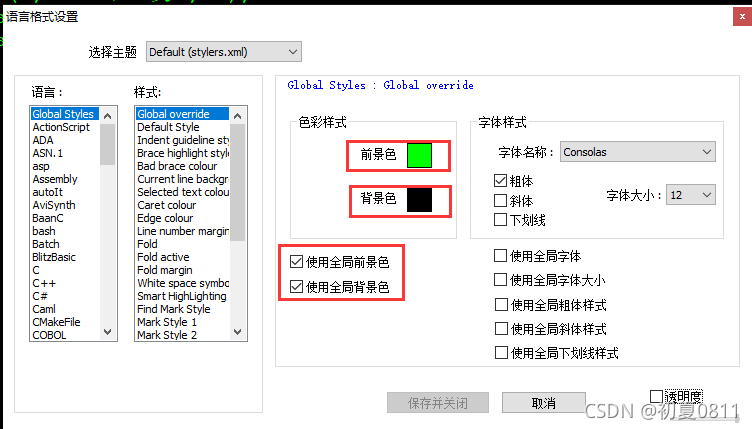The width and height of the screenshot is (752, 429).
Task: Select Smart HighLighting style
Action: pos(182,296)
